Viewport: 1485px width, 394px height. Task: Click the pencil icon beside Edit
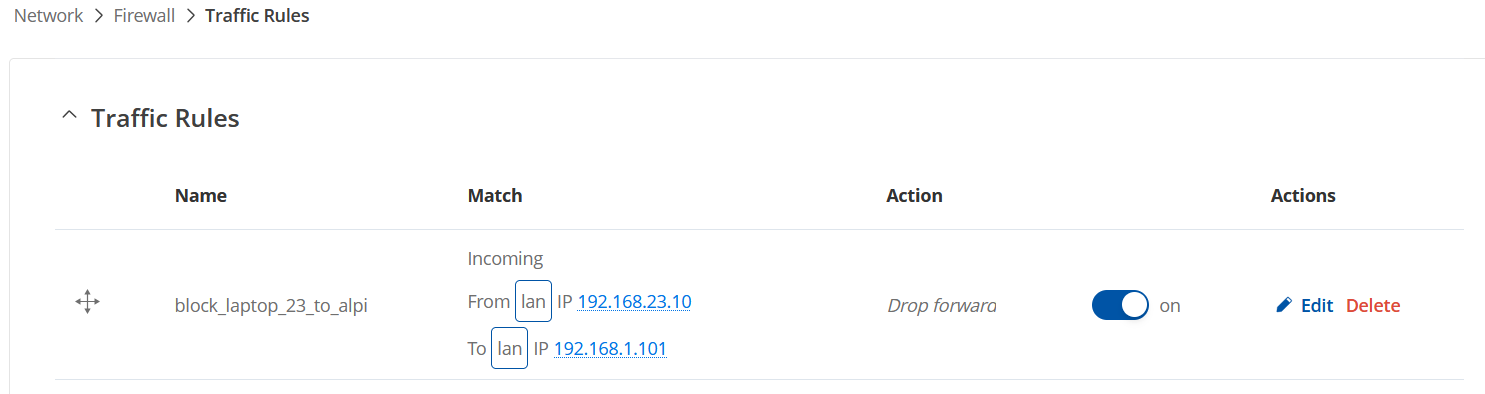[x=1284, y=306]
